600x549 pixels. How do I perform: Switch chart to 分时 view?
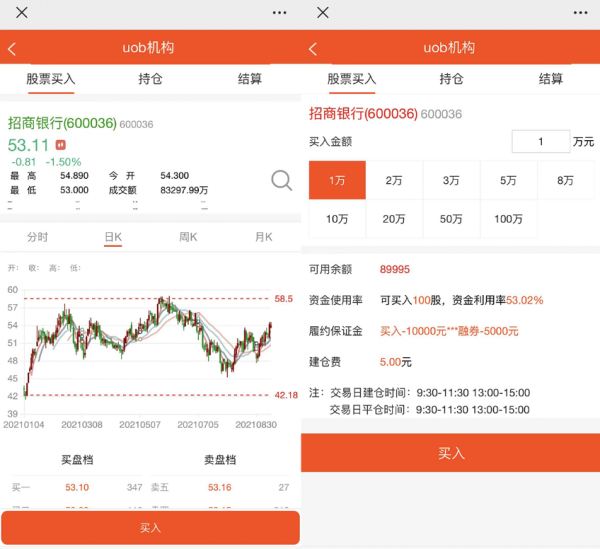[37, 237]
